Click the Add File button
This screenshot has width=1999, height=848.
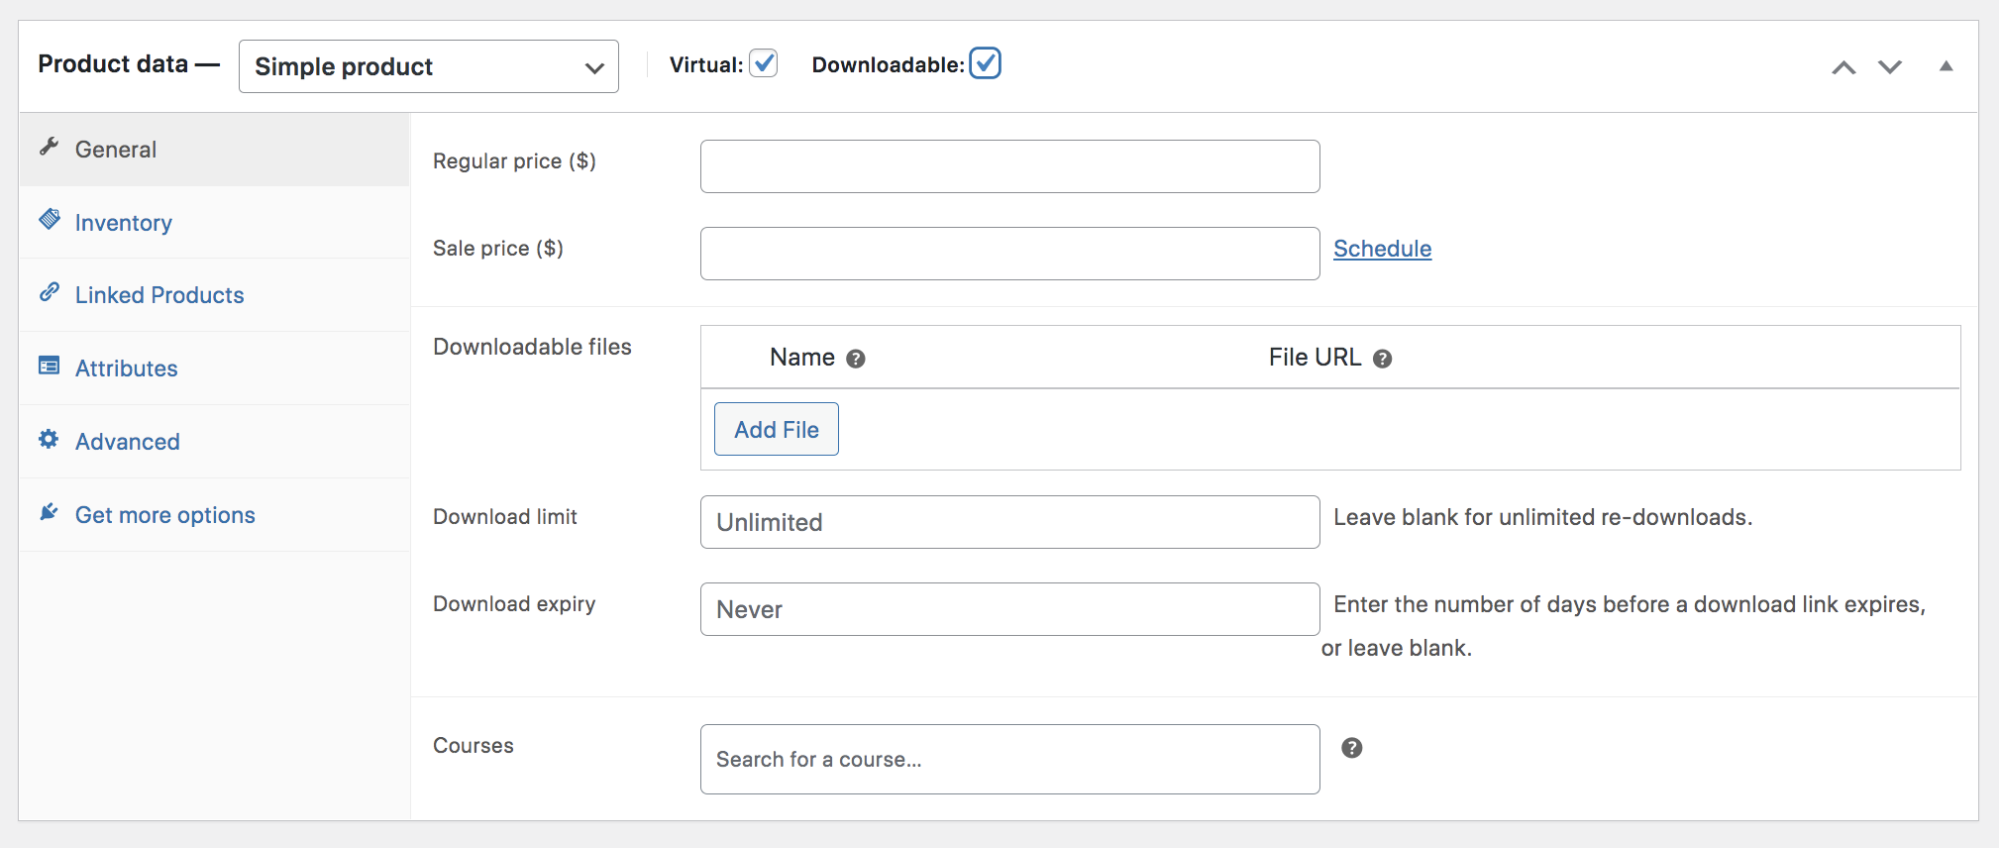(x=776, y=429)
